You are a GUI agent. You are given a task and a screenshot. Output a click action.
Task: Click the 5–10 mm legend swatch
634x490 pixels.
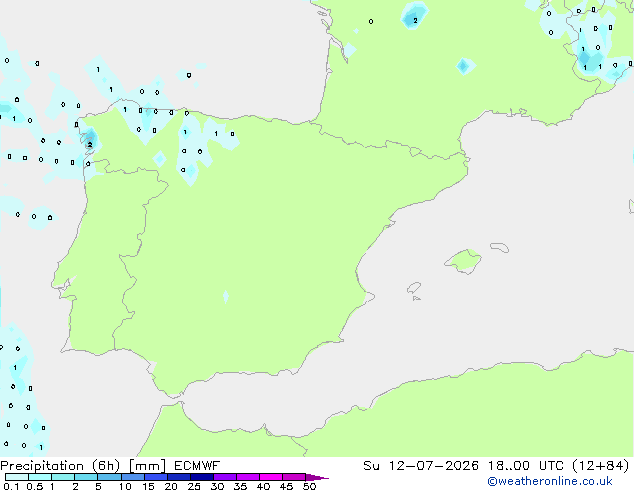tap(110, 477)
